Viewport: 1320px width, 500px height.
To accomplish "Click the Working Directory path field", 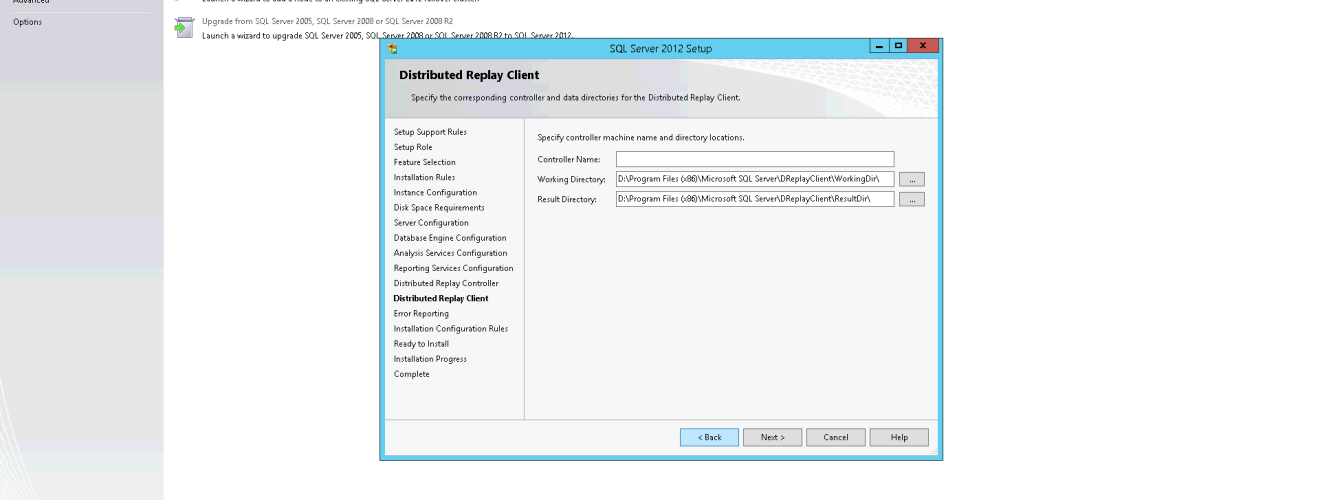I will [x=755, y=179].
